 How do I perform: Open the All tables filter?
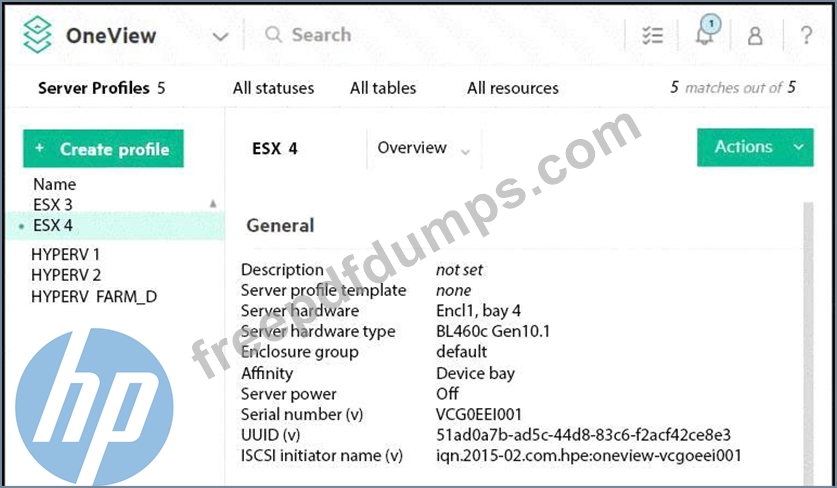(383, 88)
